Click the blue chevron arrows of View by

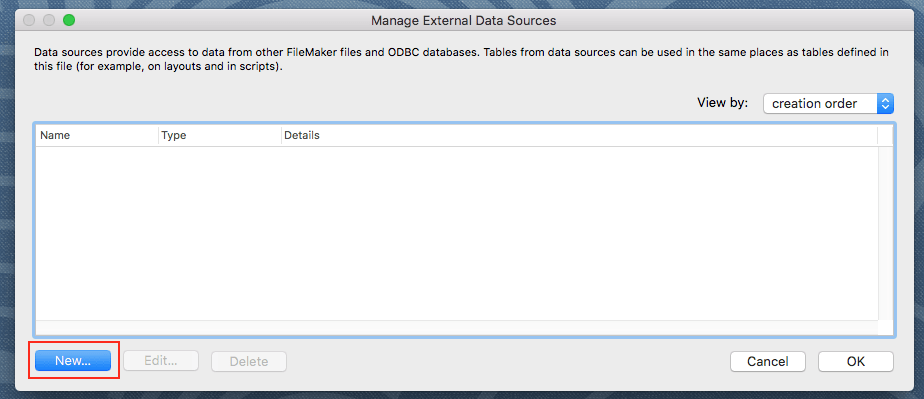885,104
